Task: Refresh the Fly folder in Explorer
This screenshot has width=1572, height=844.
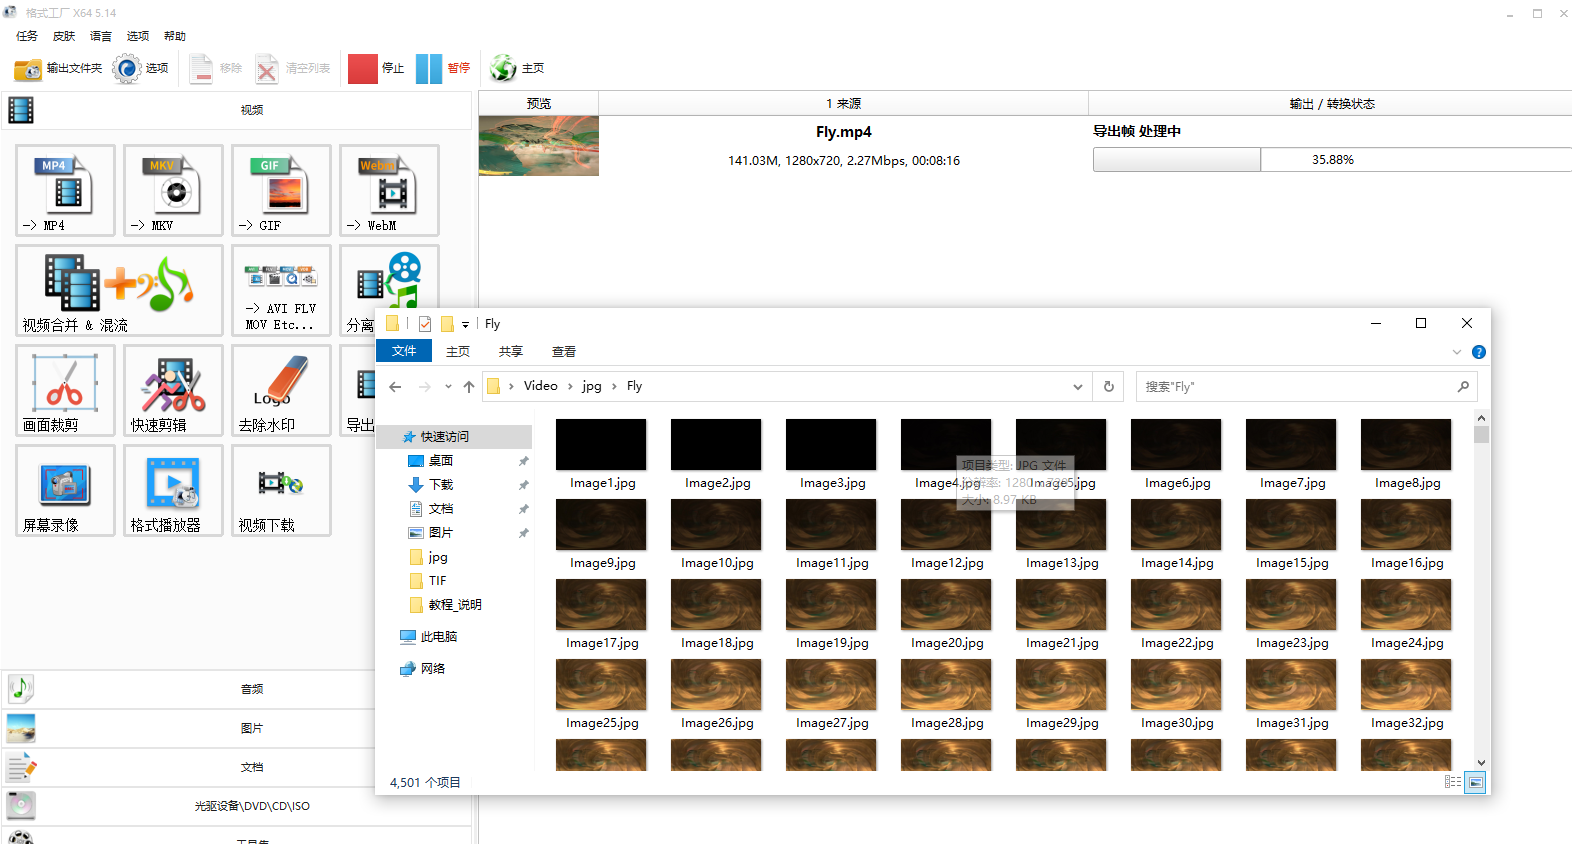Action: 1108,386
